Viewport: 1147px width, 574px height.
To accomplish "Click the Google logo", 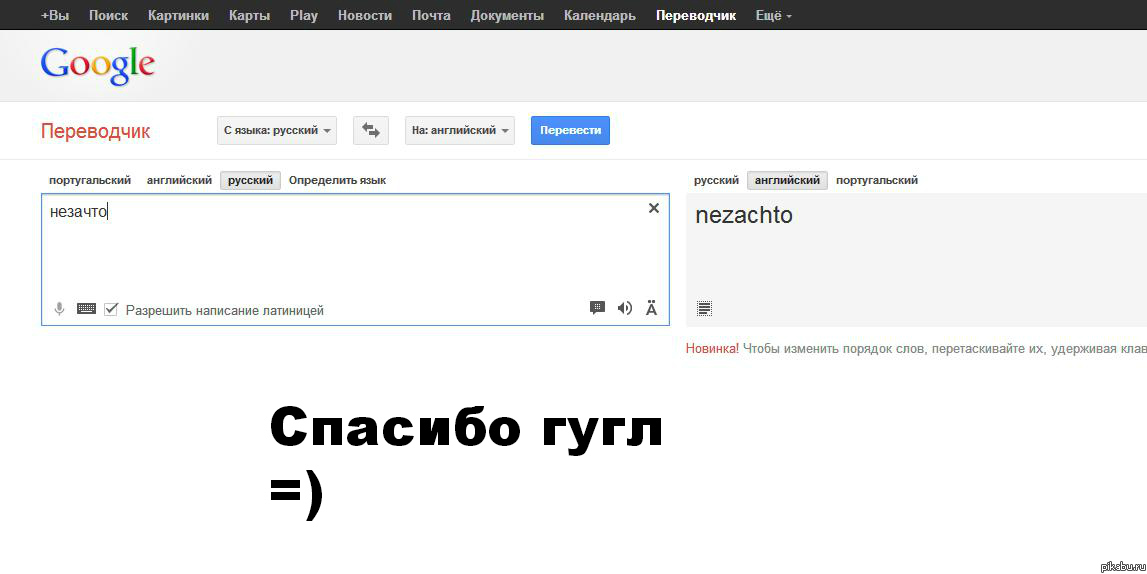I will pos(98,65).
